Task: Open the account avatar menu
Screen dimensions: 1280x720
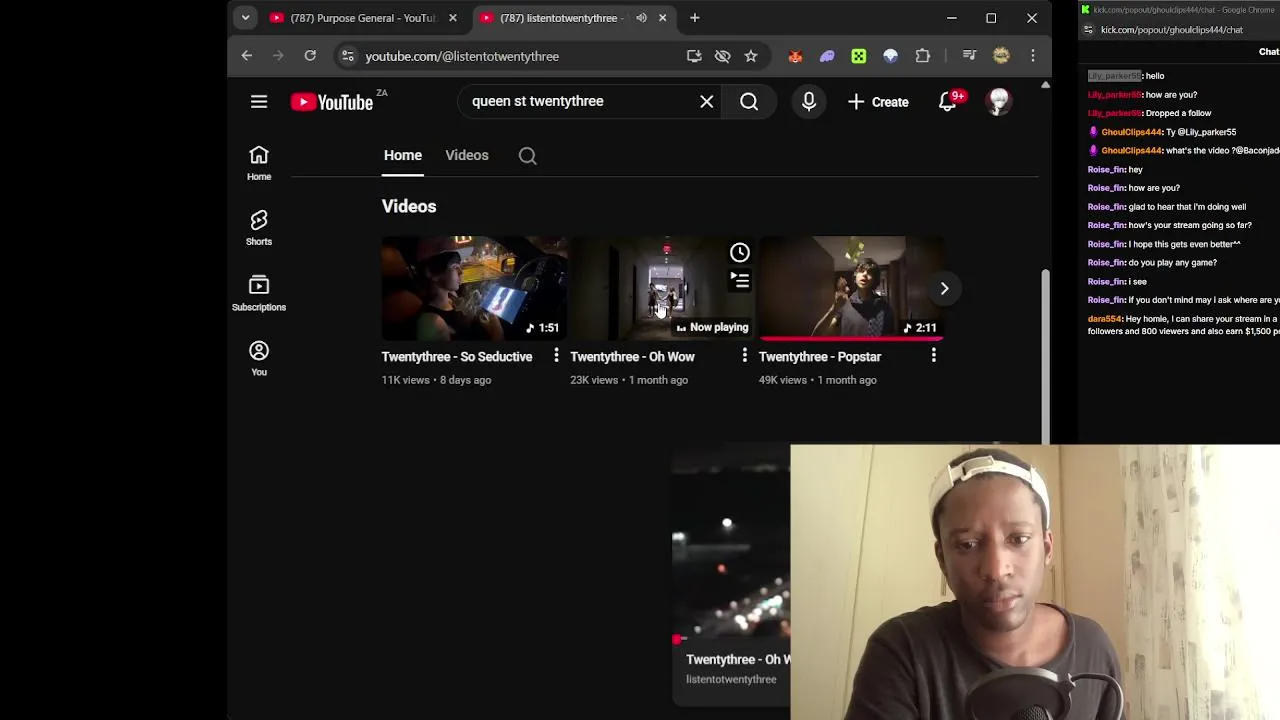Action: 999,101
